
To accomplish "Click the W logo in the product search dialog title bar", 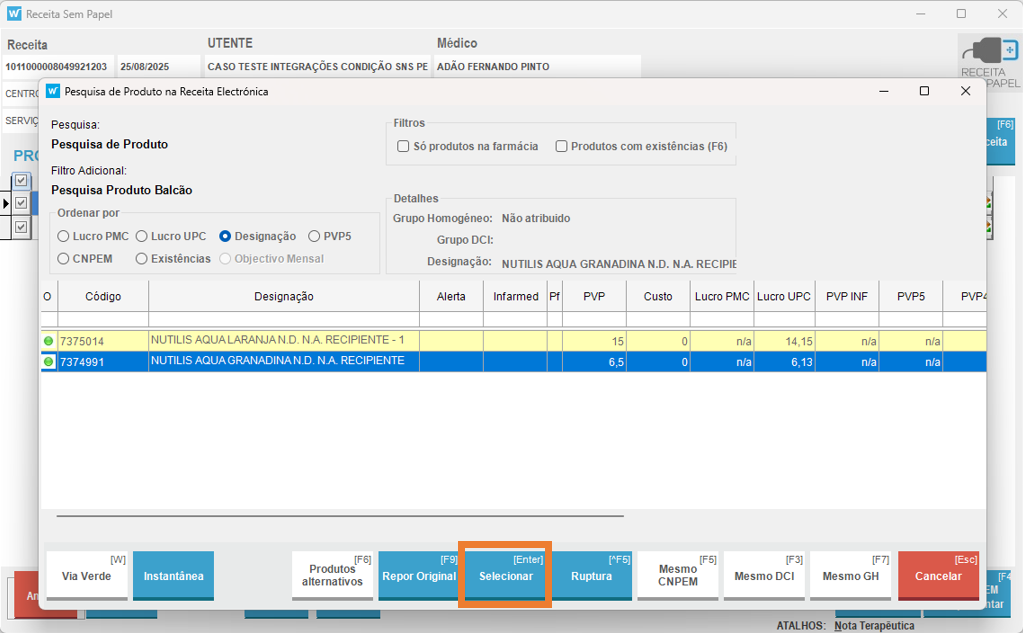I will (53, 91).
